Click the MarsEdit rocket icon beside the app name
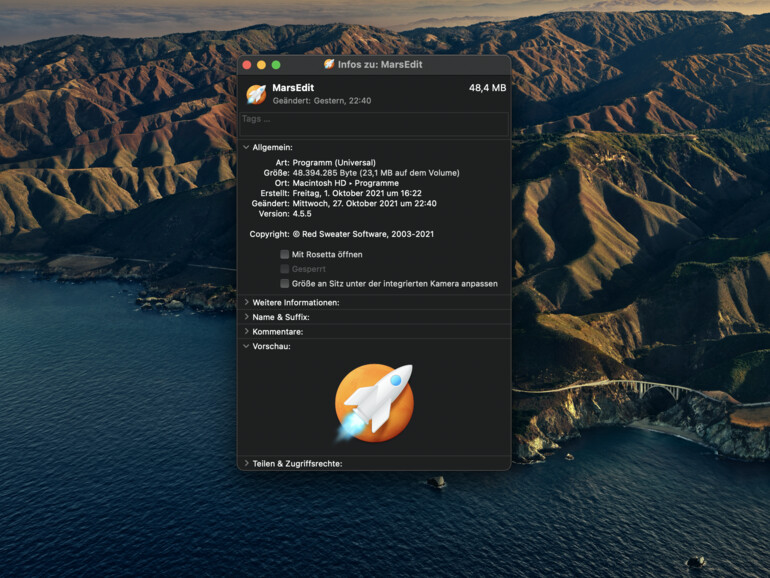This screenshot has width=770, height=578. tap(256, 94)
